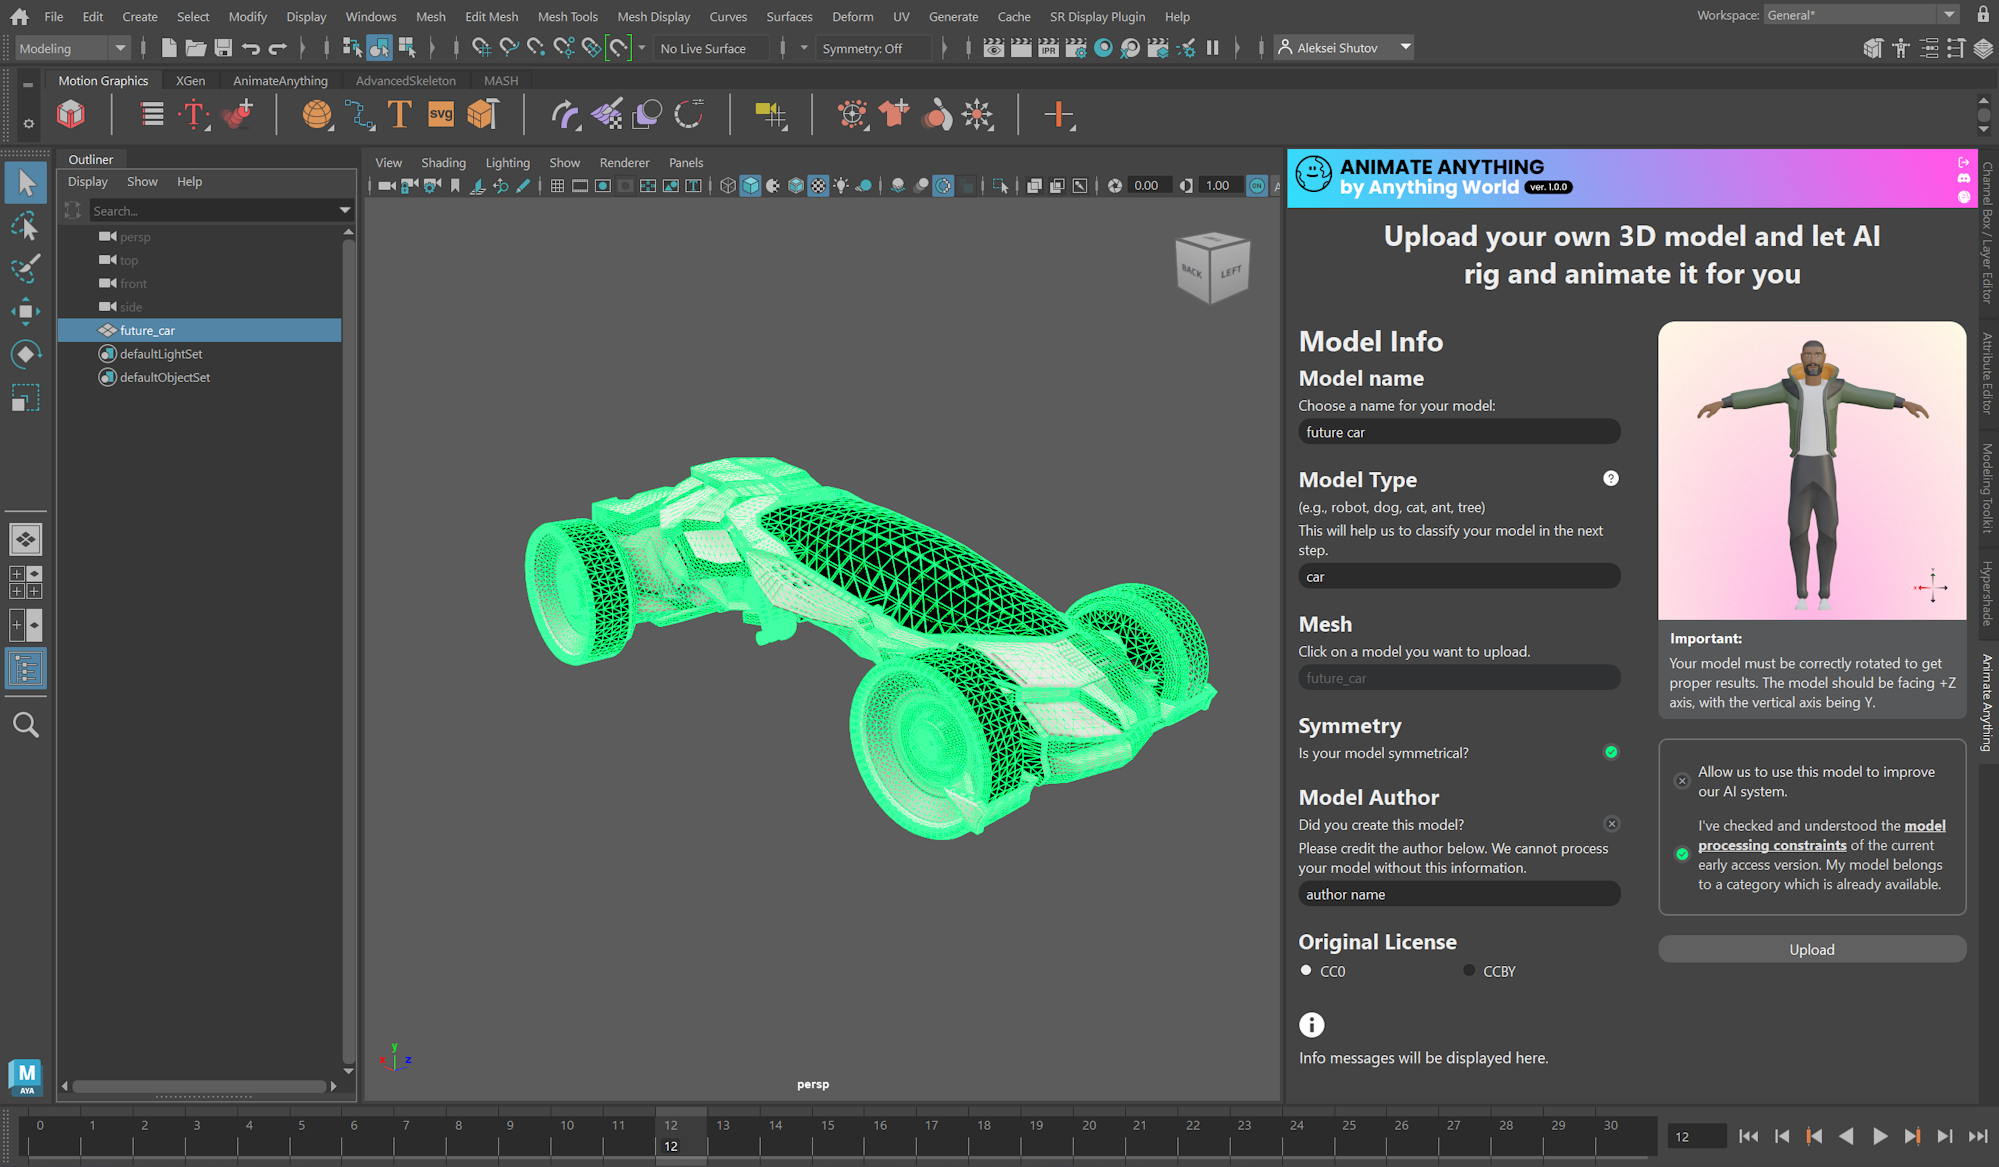Toggle the model symmetrical option
Image resolution: width=1999 pixels, height=1167 pixels.
click(x=1610, y=752)
